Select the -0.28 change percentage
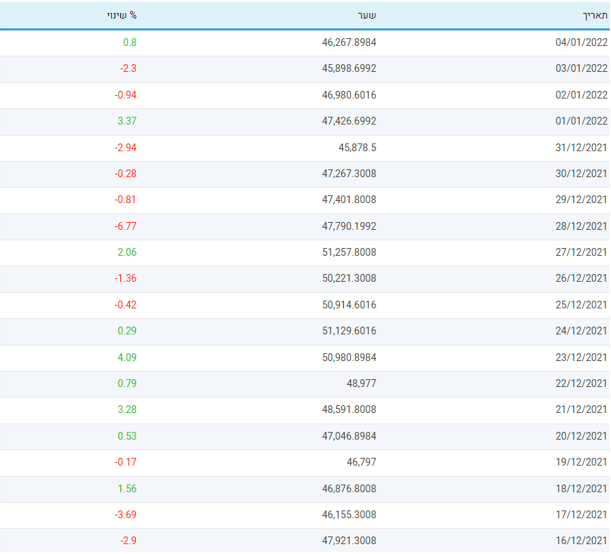 click(x=125, y=173)
